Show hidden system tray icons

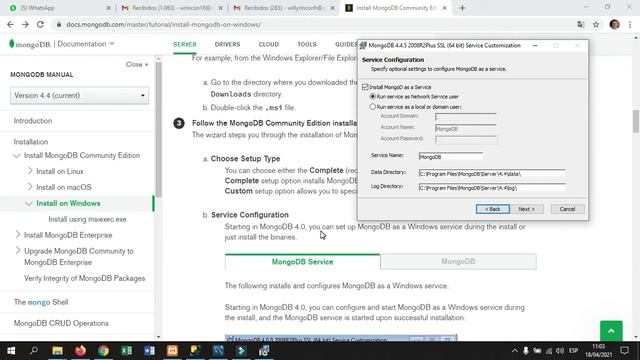coord(514,351)
